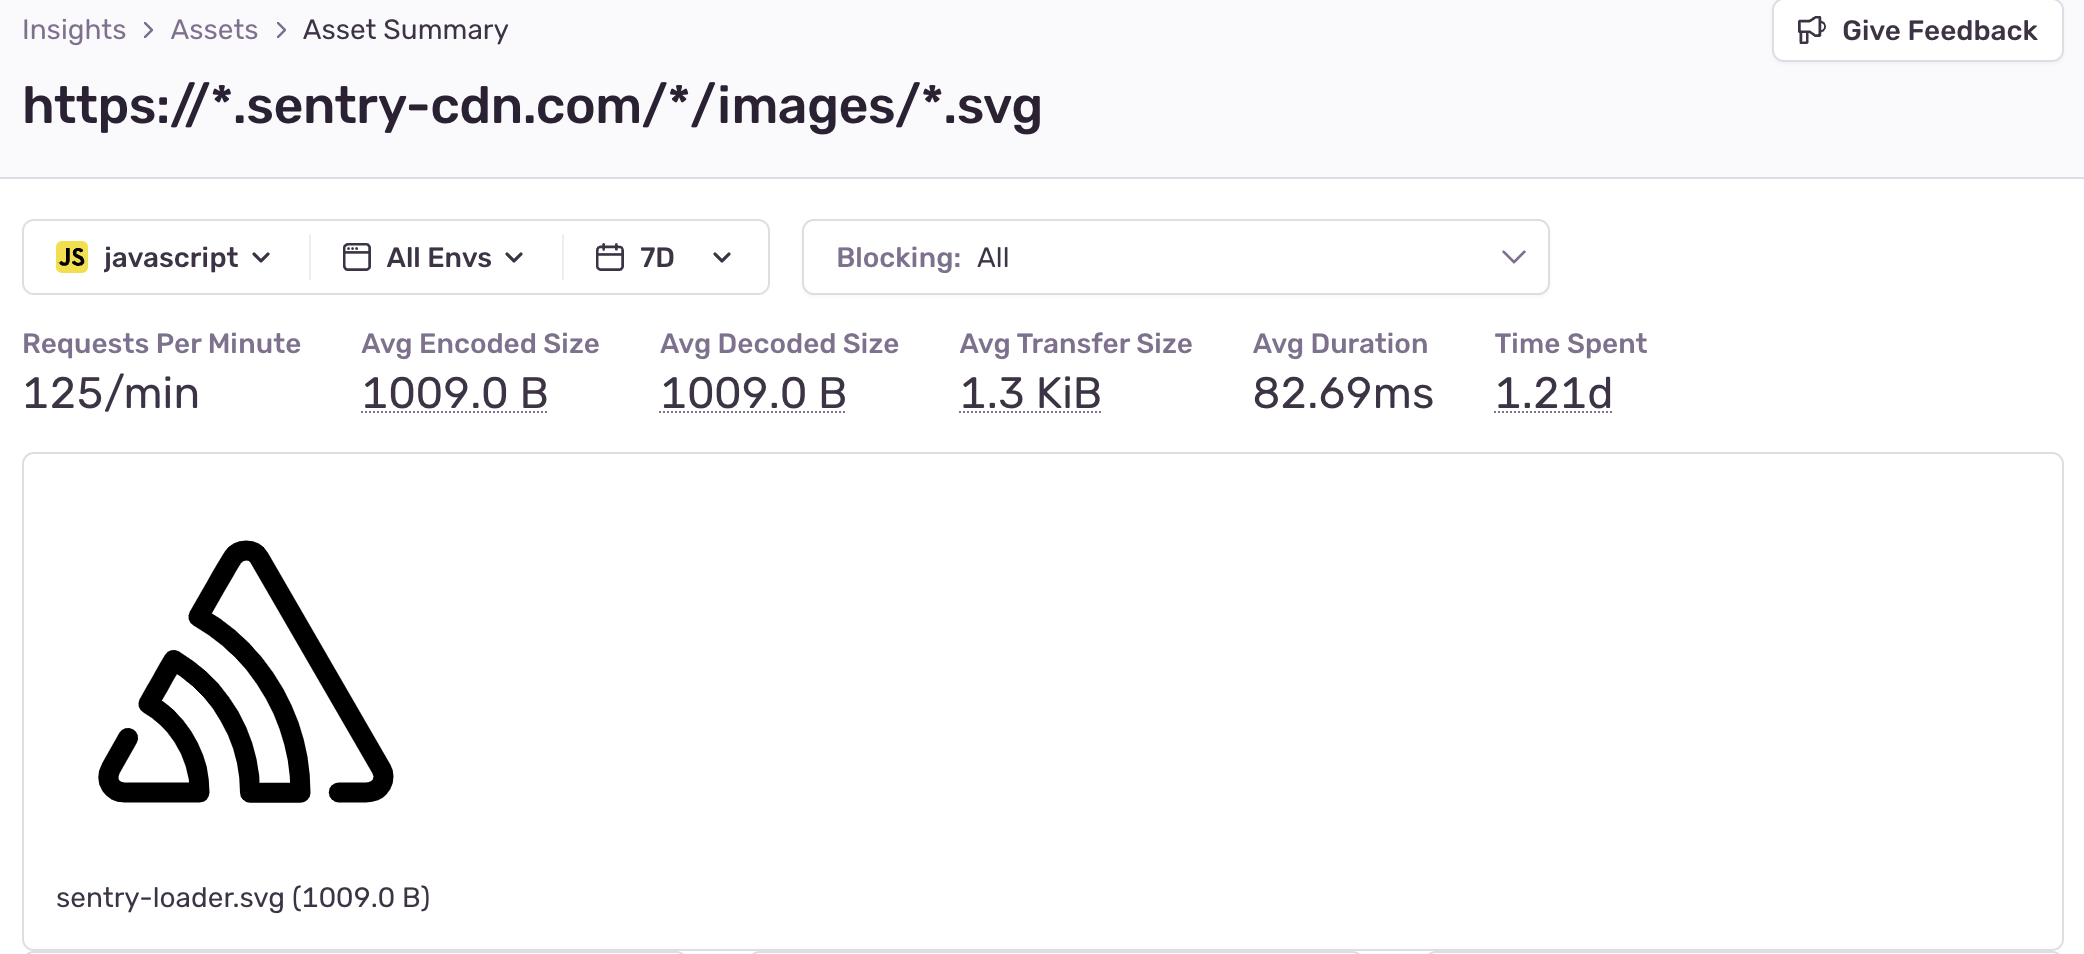Open the All Envs environment selector
This screenshot has width=2084, height=954.
438,257
